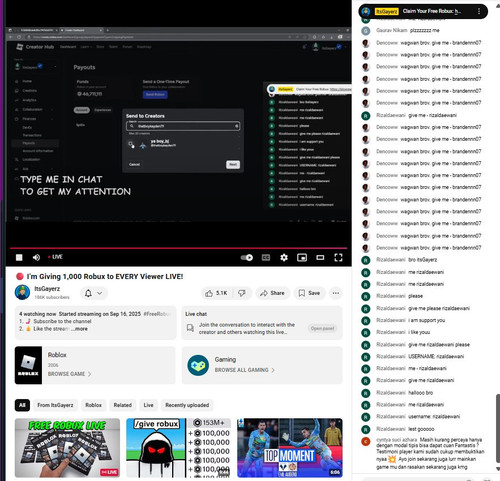The image size is (500, 481).
Task: Select the All filter chip
Action: click(x=22, y=405)
